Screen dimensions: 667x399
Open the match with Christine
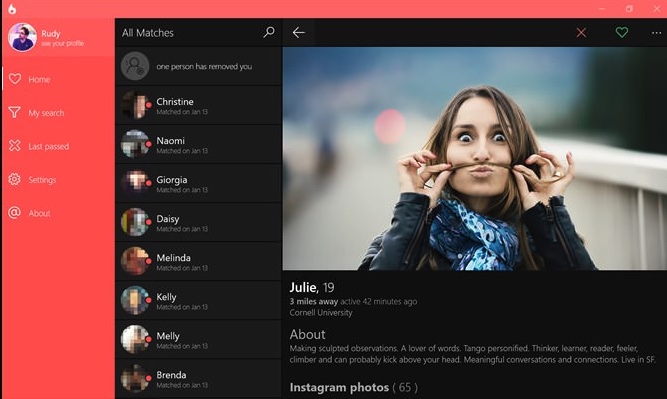pos(198,105)
